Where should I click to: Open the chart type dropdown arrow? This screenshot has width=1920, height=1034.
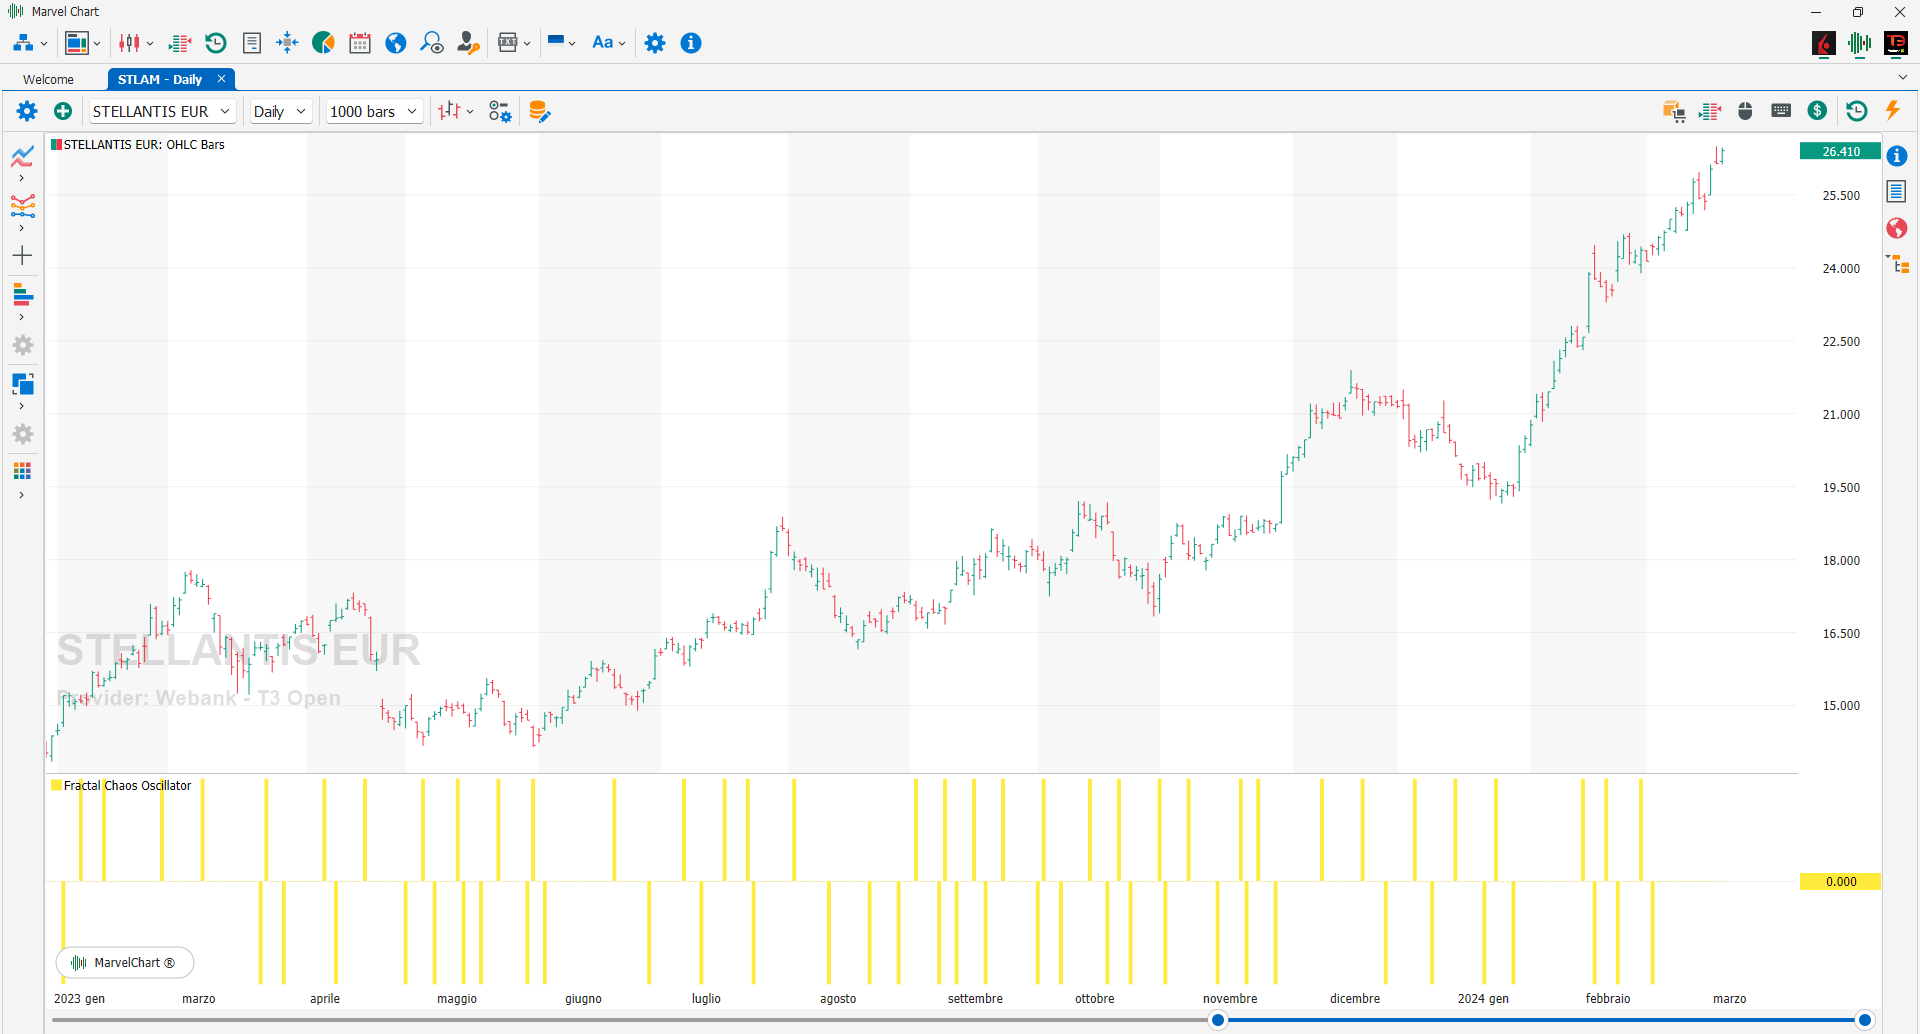click(470, 112)
